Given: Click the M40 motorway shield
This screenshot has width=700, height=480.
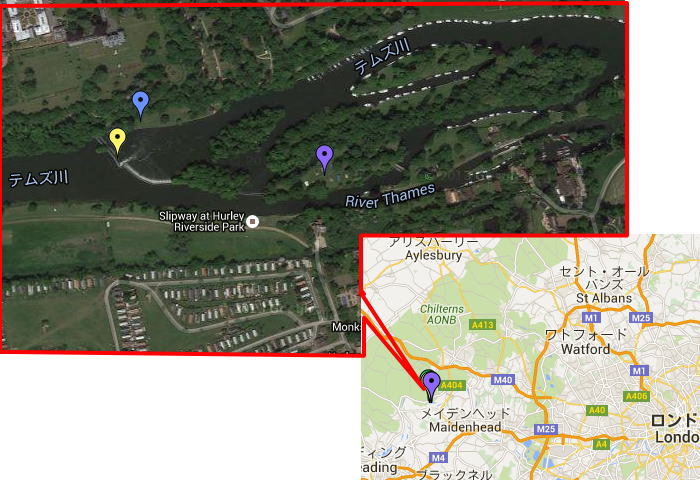Looking at the screenshot, I should [x=503, y=380].
